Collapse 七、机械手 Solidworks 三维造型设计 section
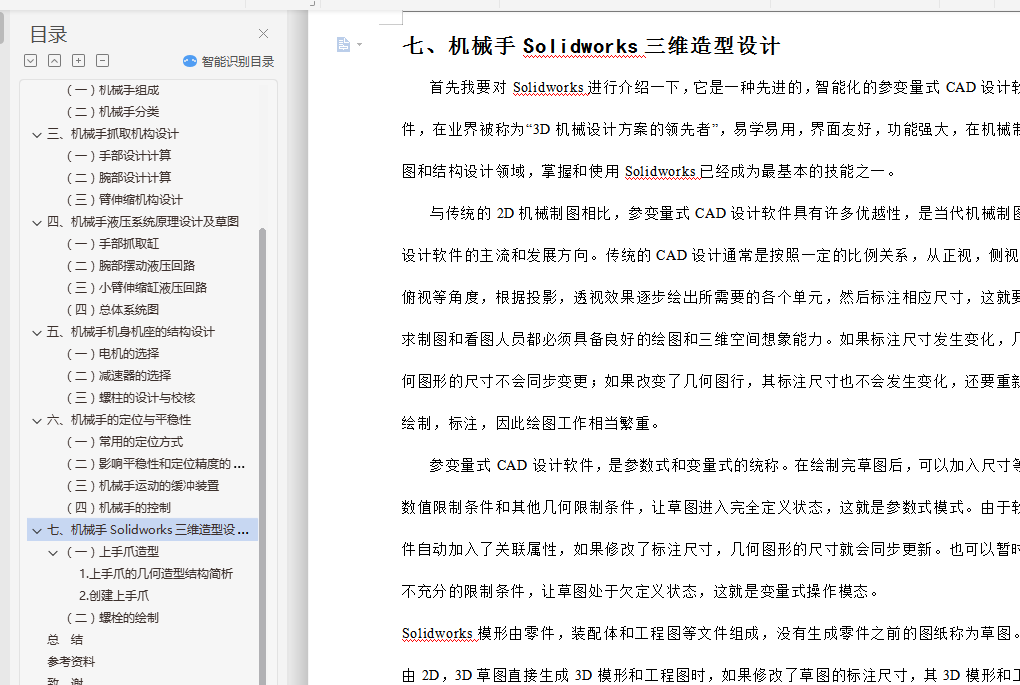This screenshot has width=1020, height=685. click(x=37, y=530)
